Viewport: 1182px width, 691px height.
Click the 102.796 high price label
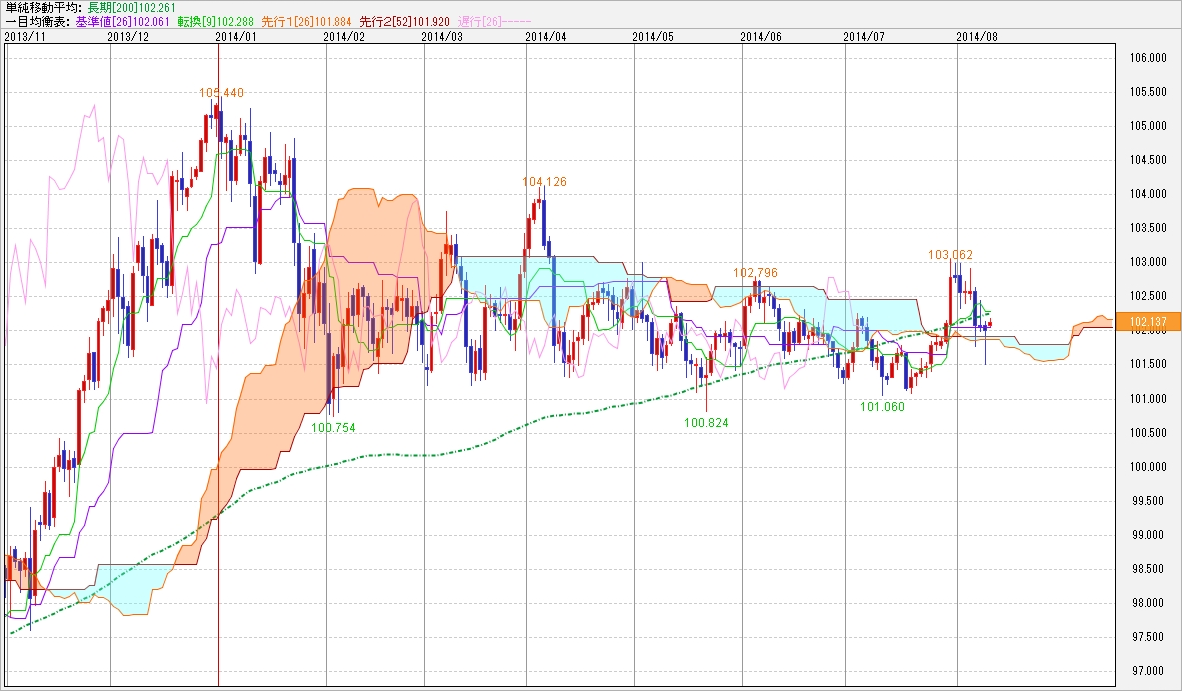click(x=755, y=272)
